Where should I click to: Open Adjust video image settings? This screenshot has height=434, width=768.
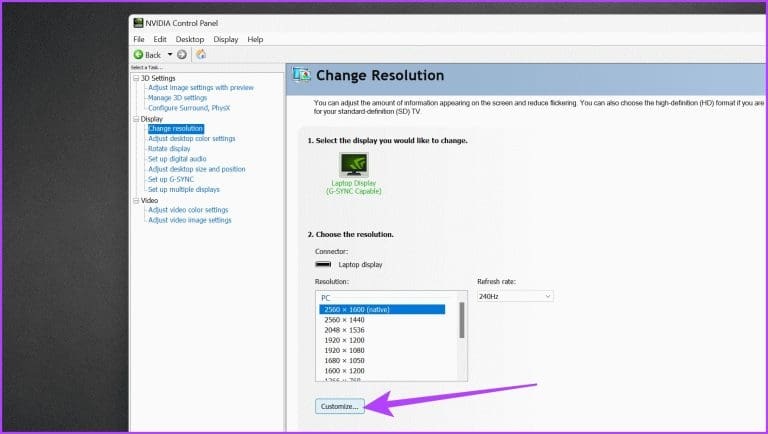[190, 220]
